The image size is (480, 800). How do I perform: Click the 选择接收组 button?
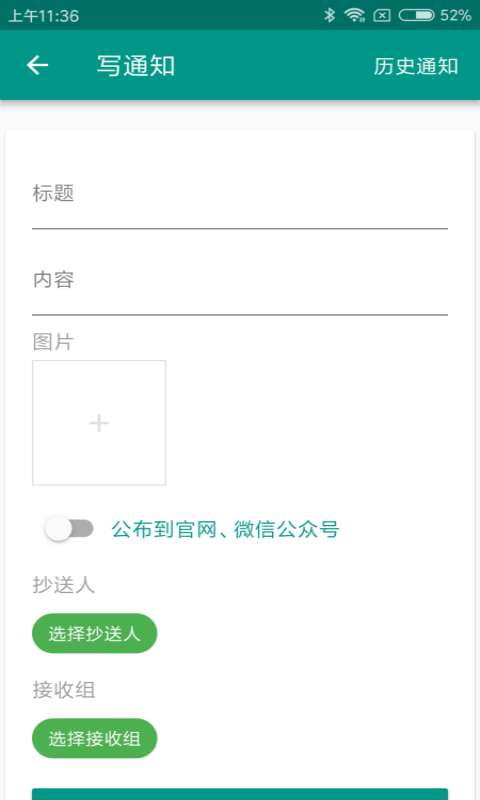pos(94,738)
